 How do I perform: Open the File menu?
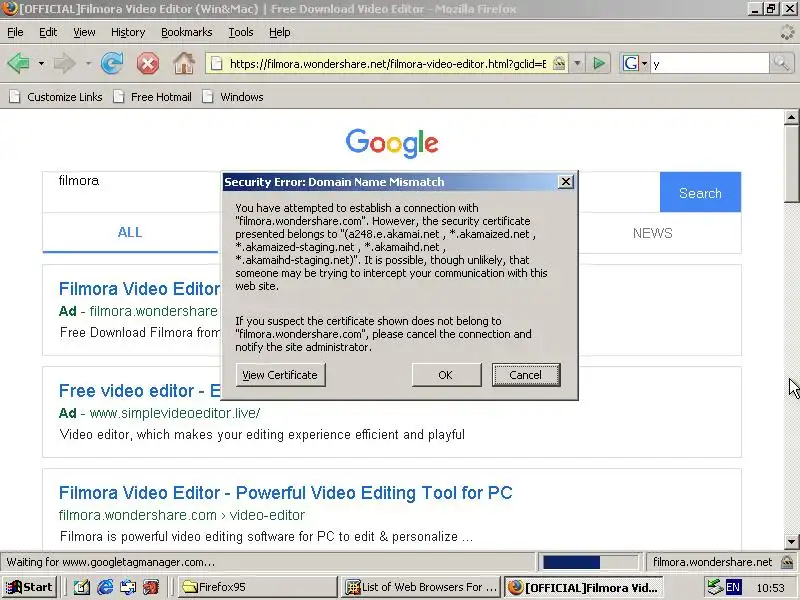click(15, 32)
